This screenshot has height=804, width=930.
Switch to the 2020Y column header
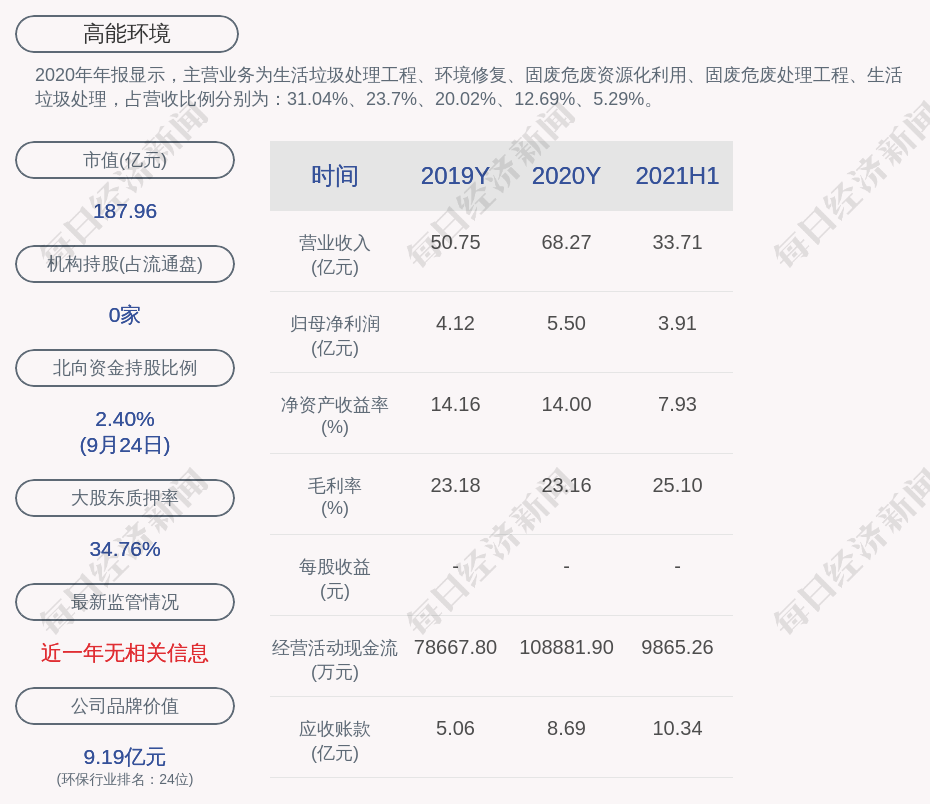tap(566, 176)
